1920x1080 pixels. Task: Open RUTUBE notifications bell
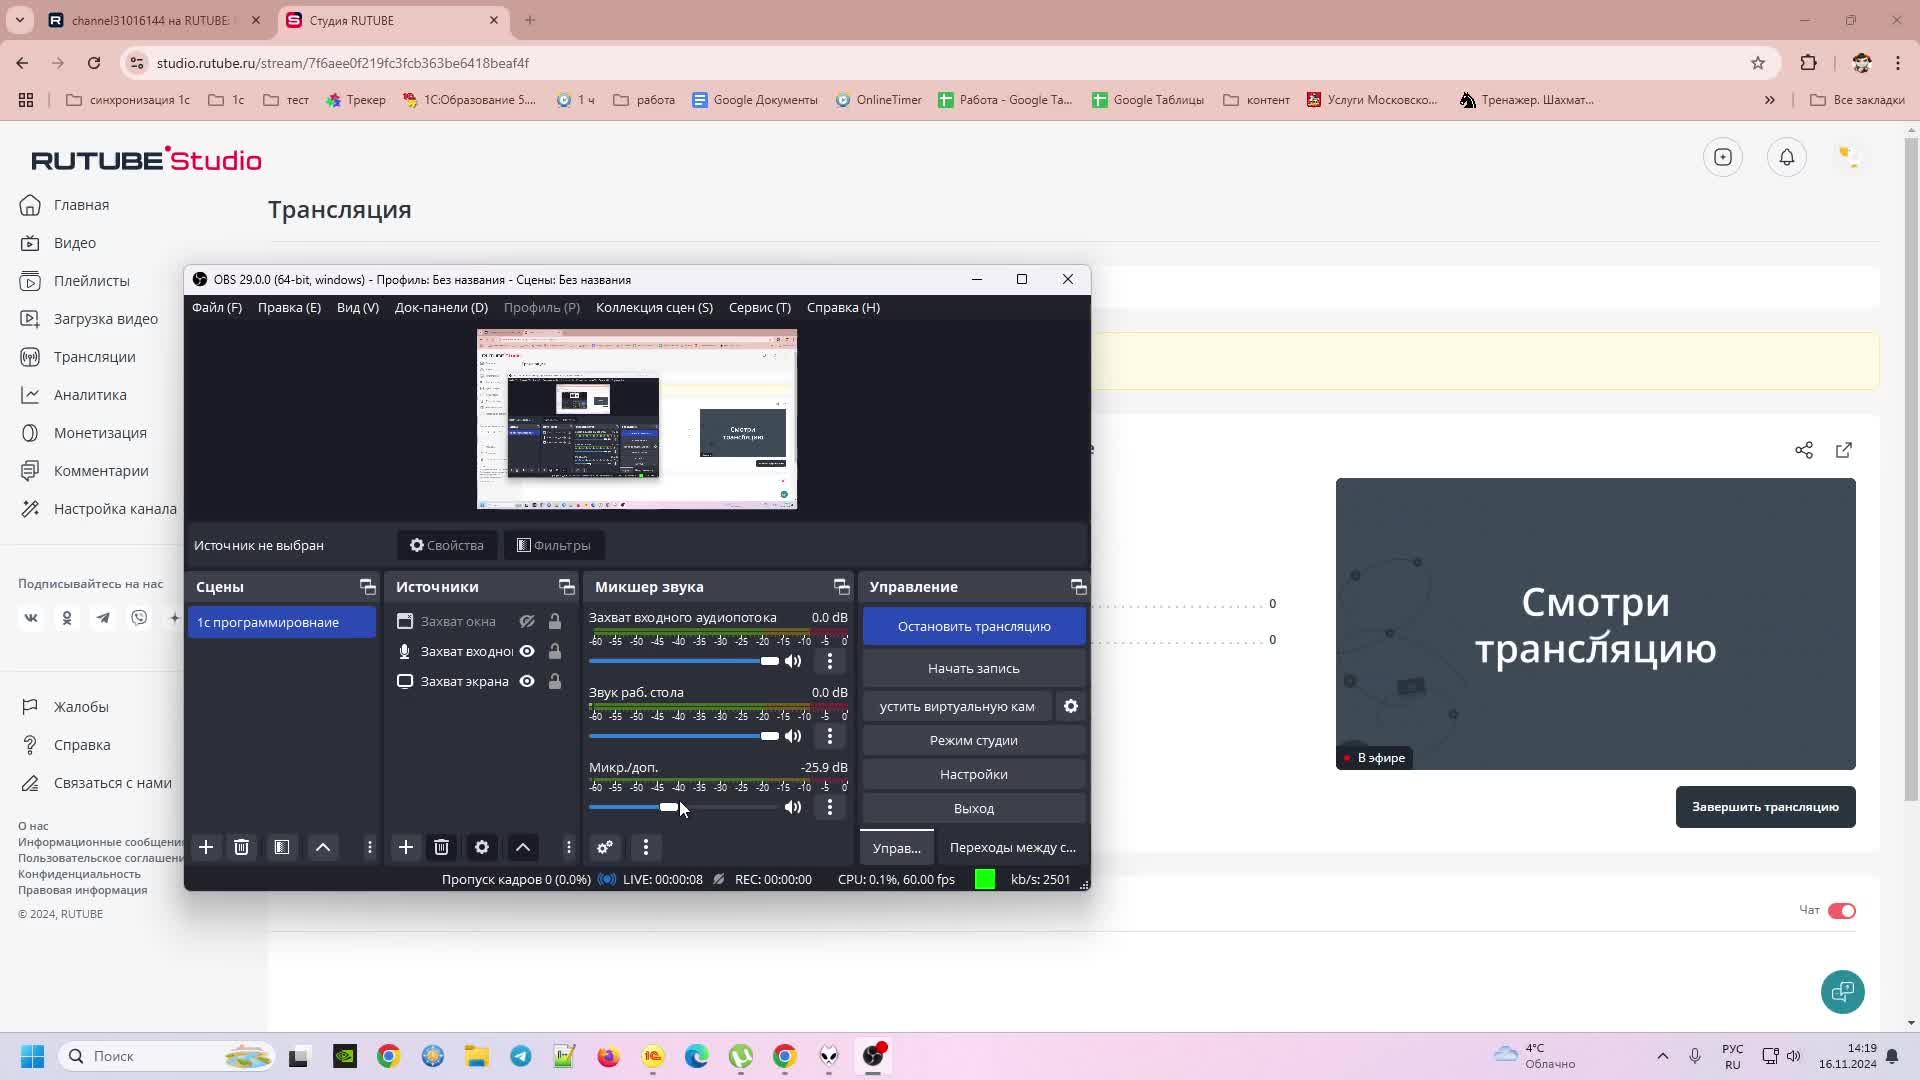[1787, 157]
